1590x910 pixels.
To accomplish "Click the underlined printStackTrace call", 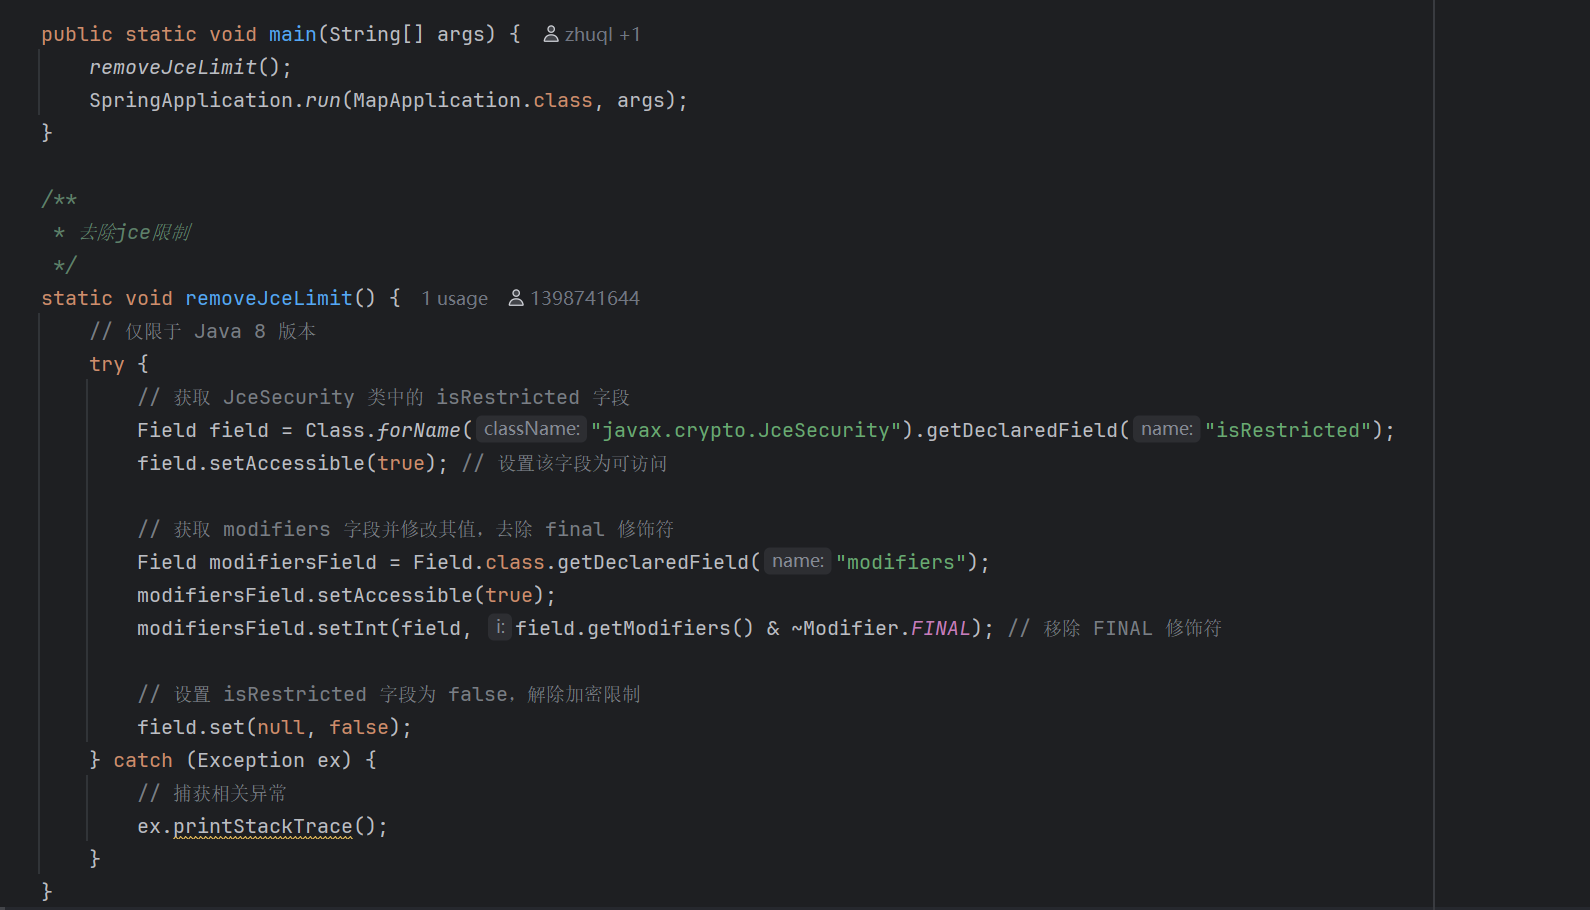I will (263, 827).
